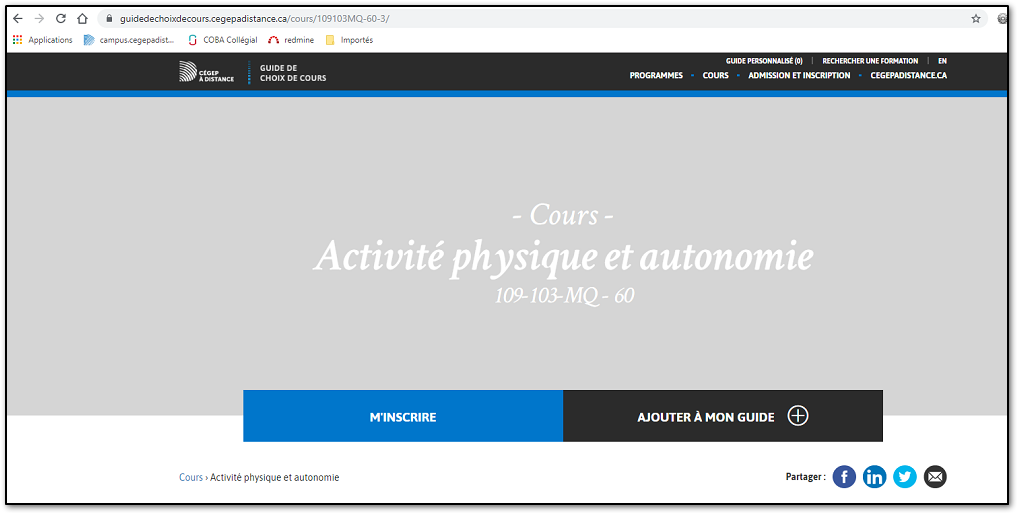1018x514 pixels.
Task: Click Rechercher une formation link
Action: click(x=870, y=61)
